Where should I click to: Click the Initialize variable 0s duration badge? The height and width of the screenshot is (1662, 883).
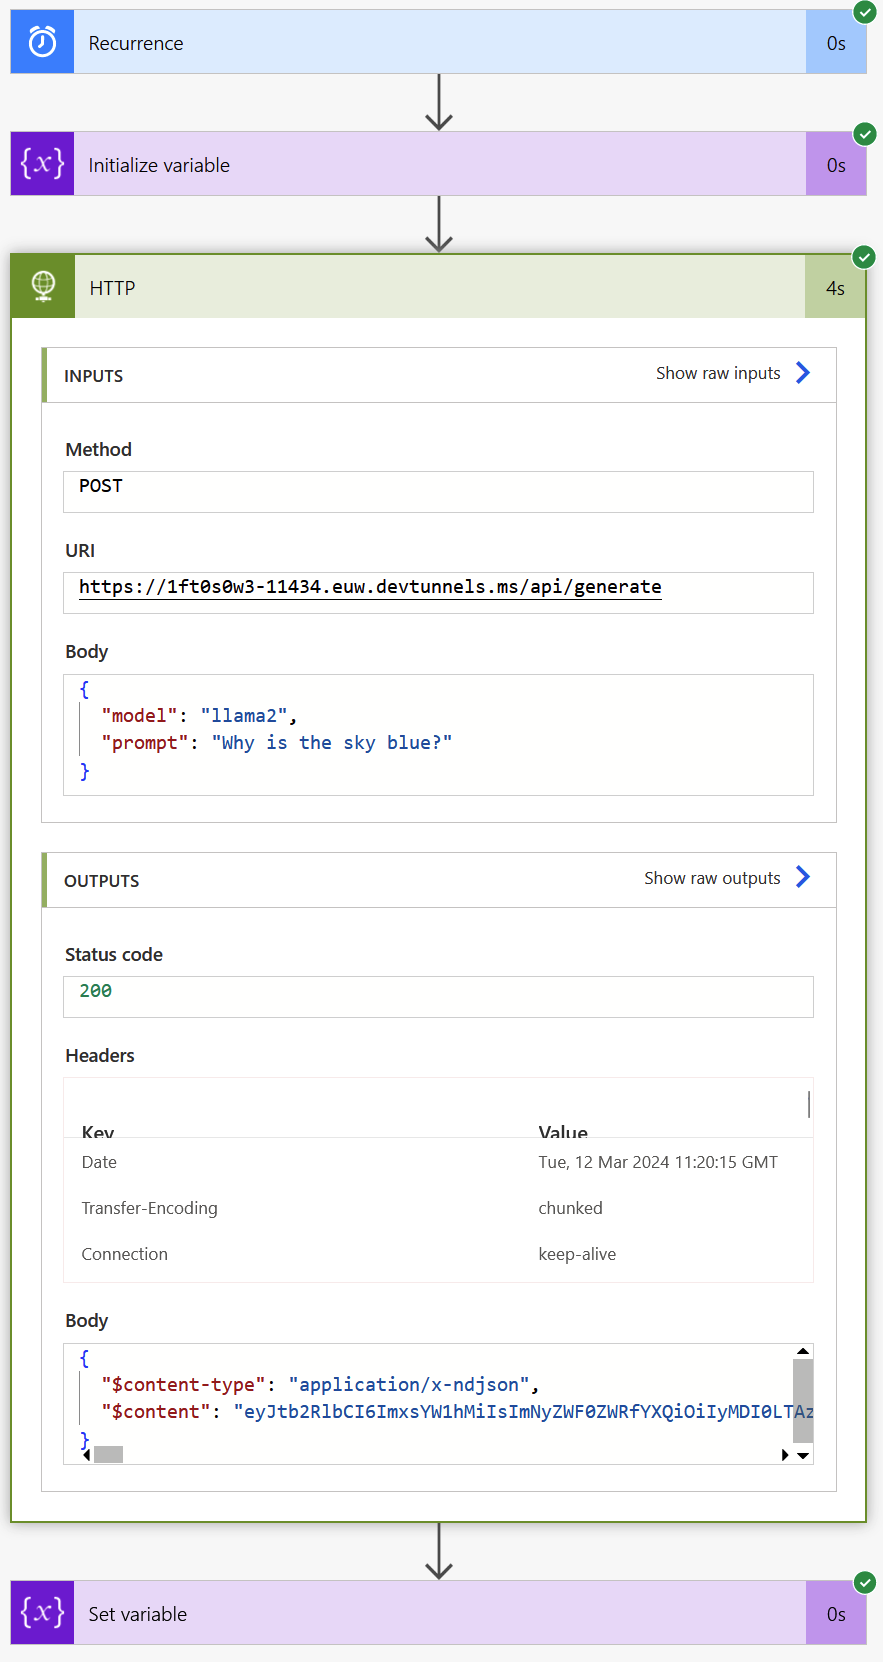coord(836,164)
